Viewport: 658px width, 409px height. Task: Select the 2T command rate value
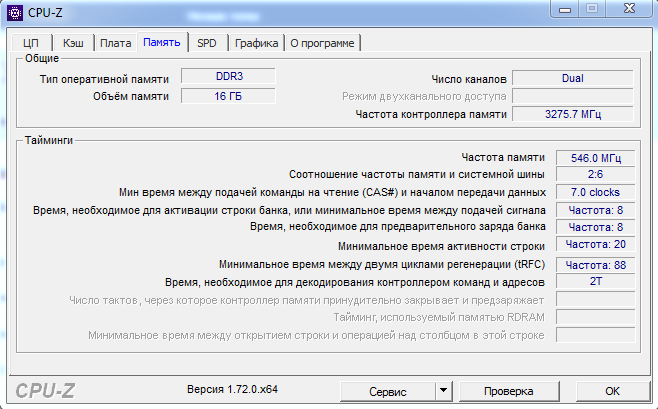[x=595, y=281]
